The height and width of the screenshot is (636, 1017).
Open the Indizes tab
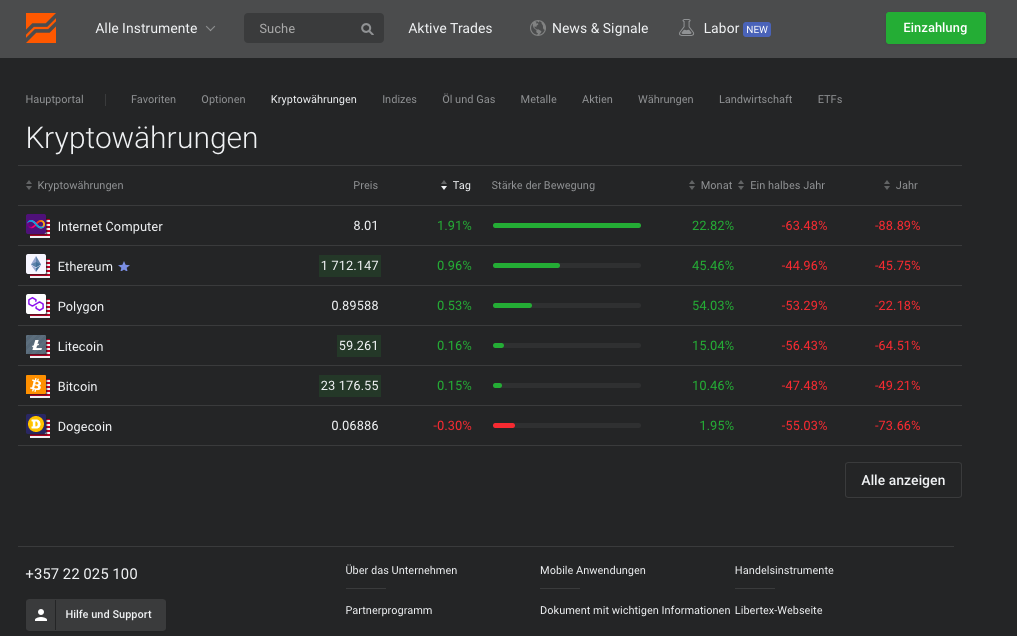(399, 99)
